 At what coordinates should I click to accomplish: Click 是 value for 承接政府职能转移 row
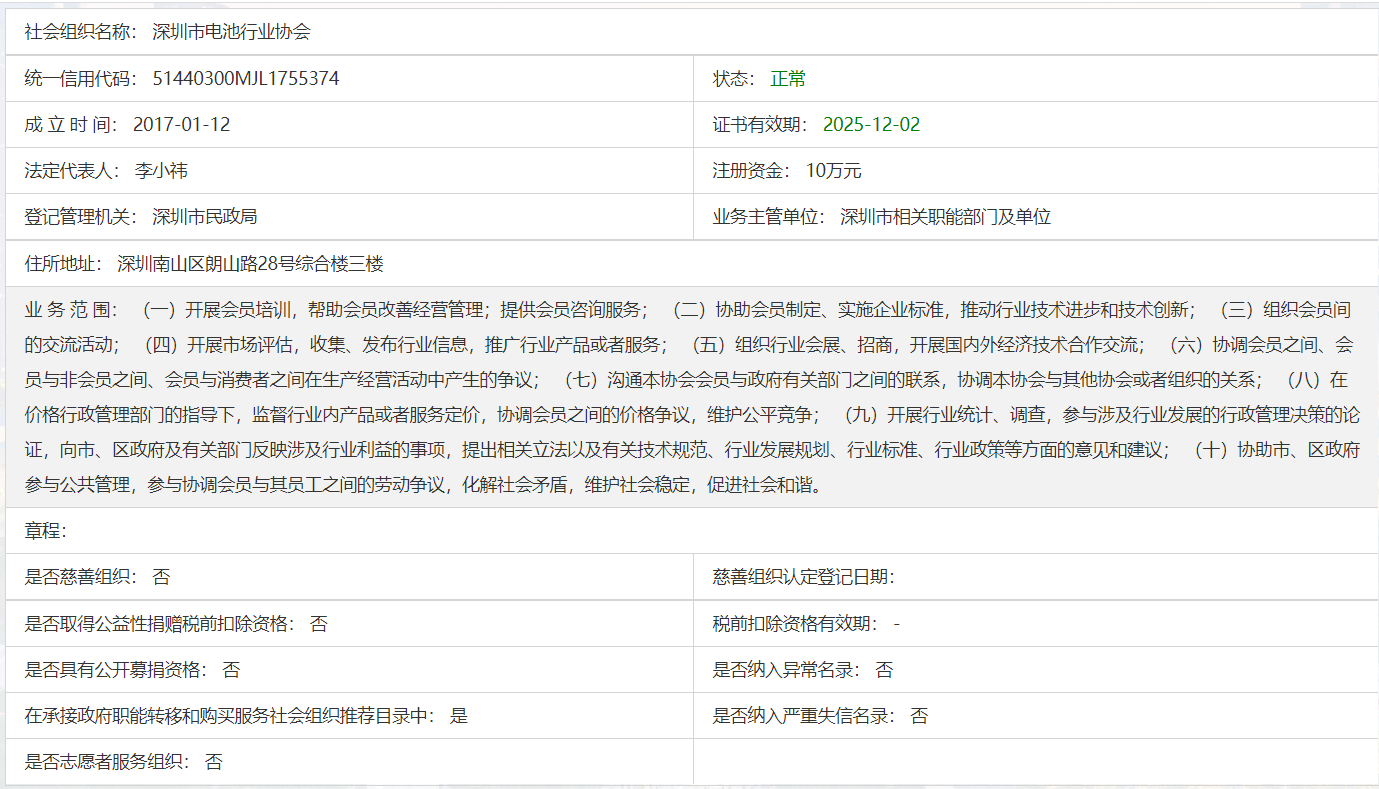click(x=459, y=716)
